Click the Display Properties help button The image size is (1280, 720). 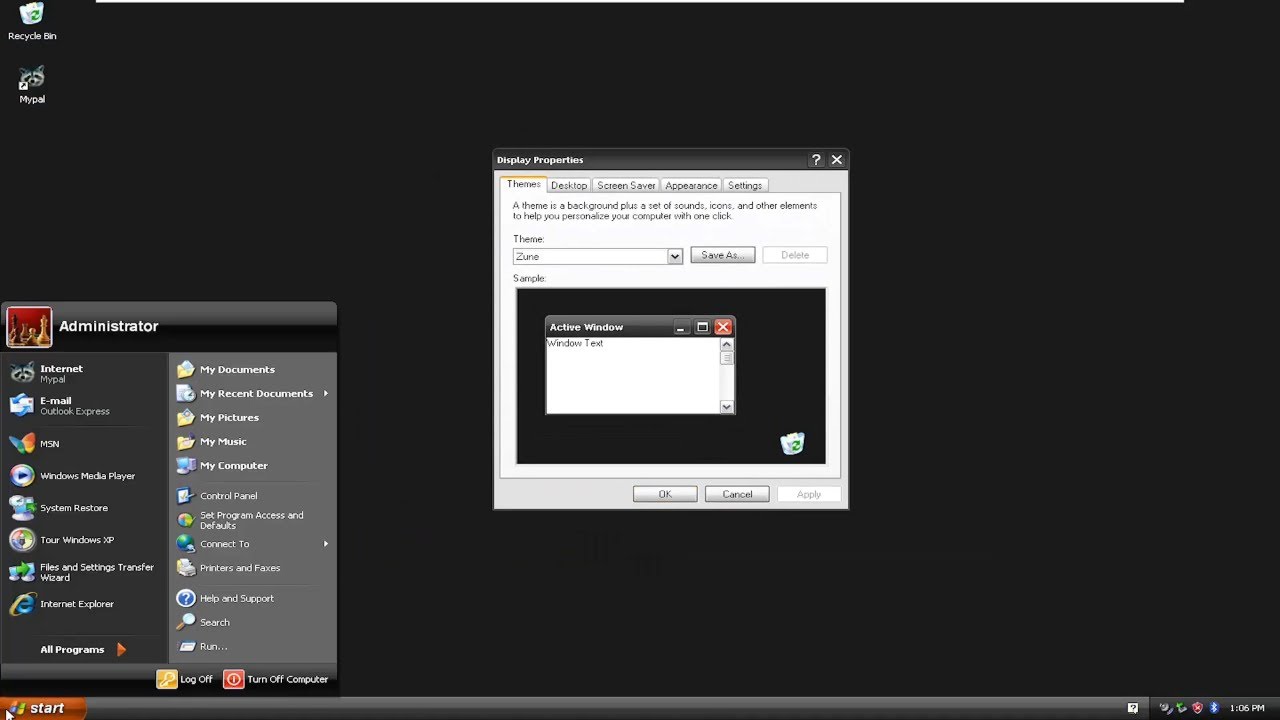(816, 160)
